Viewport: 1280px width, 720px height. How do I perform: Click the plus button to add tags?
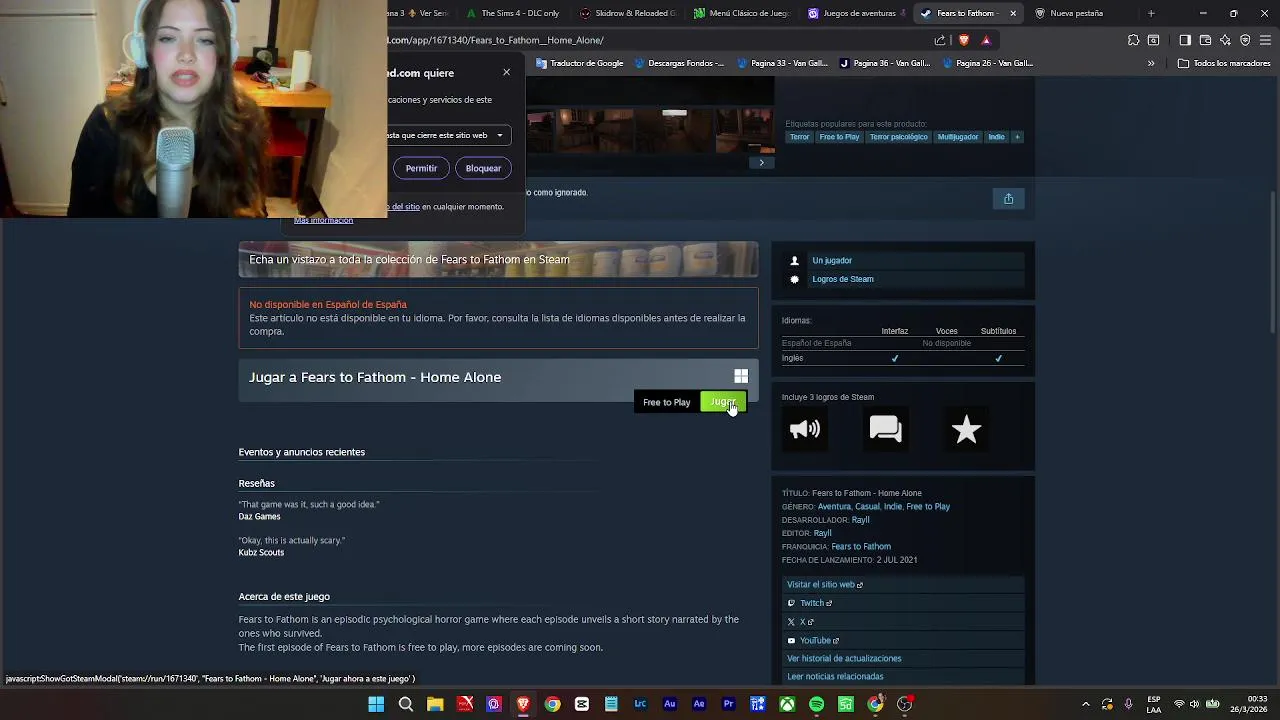coord(1017,137)
